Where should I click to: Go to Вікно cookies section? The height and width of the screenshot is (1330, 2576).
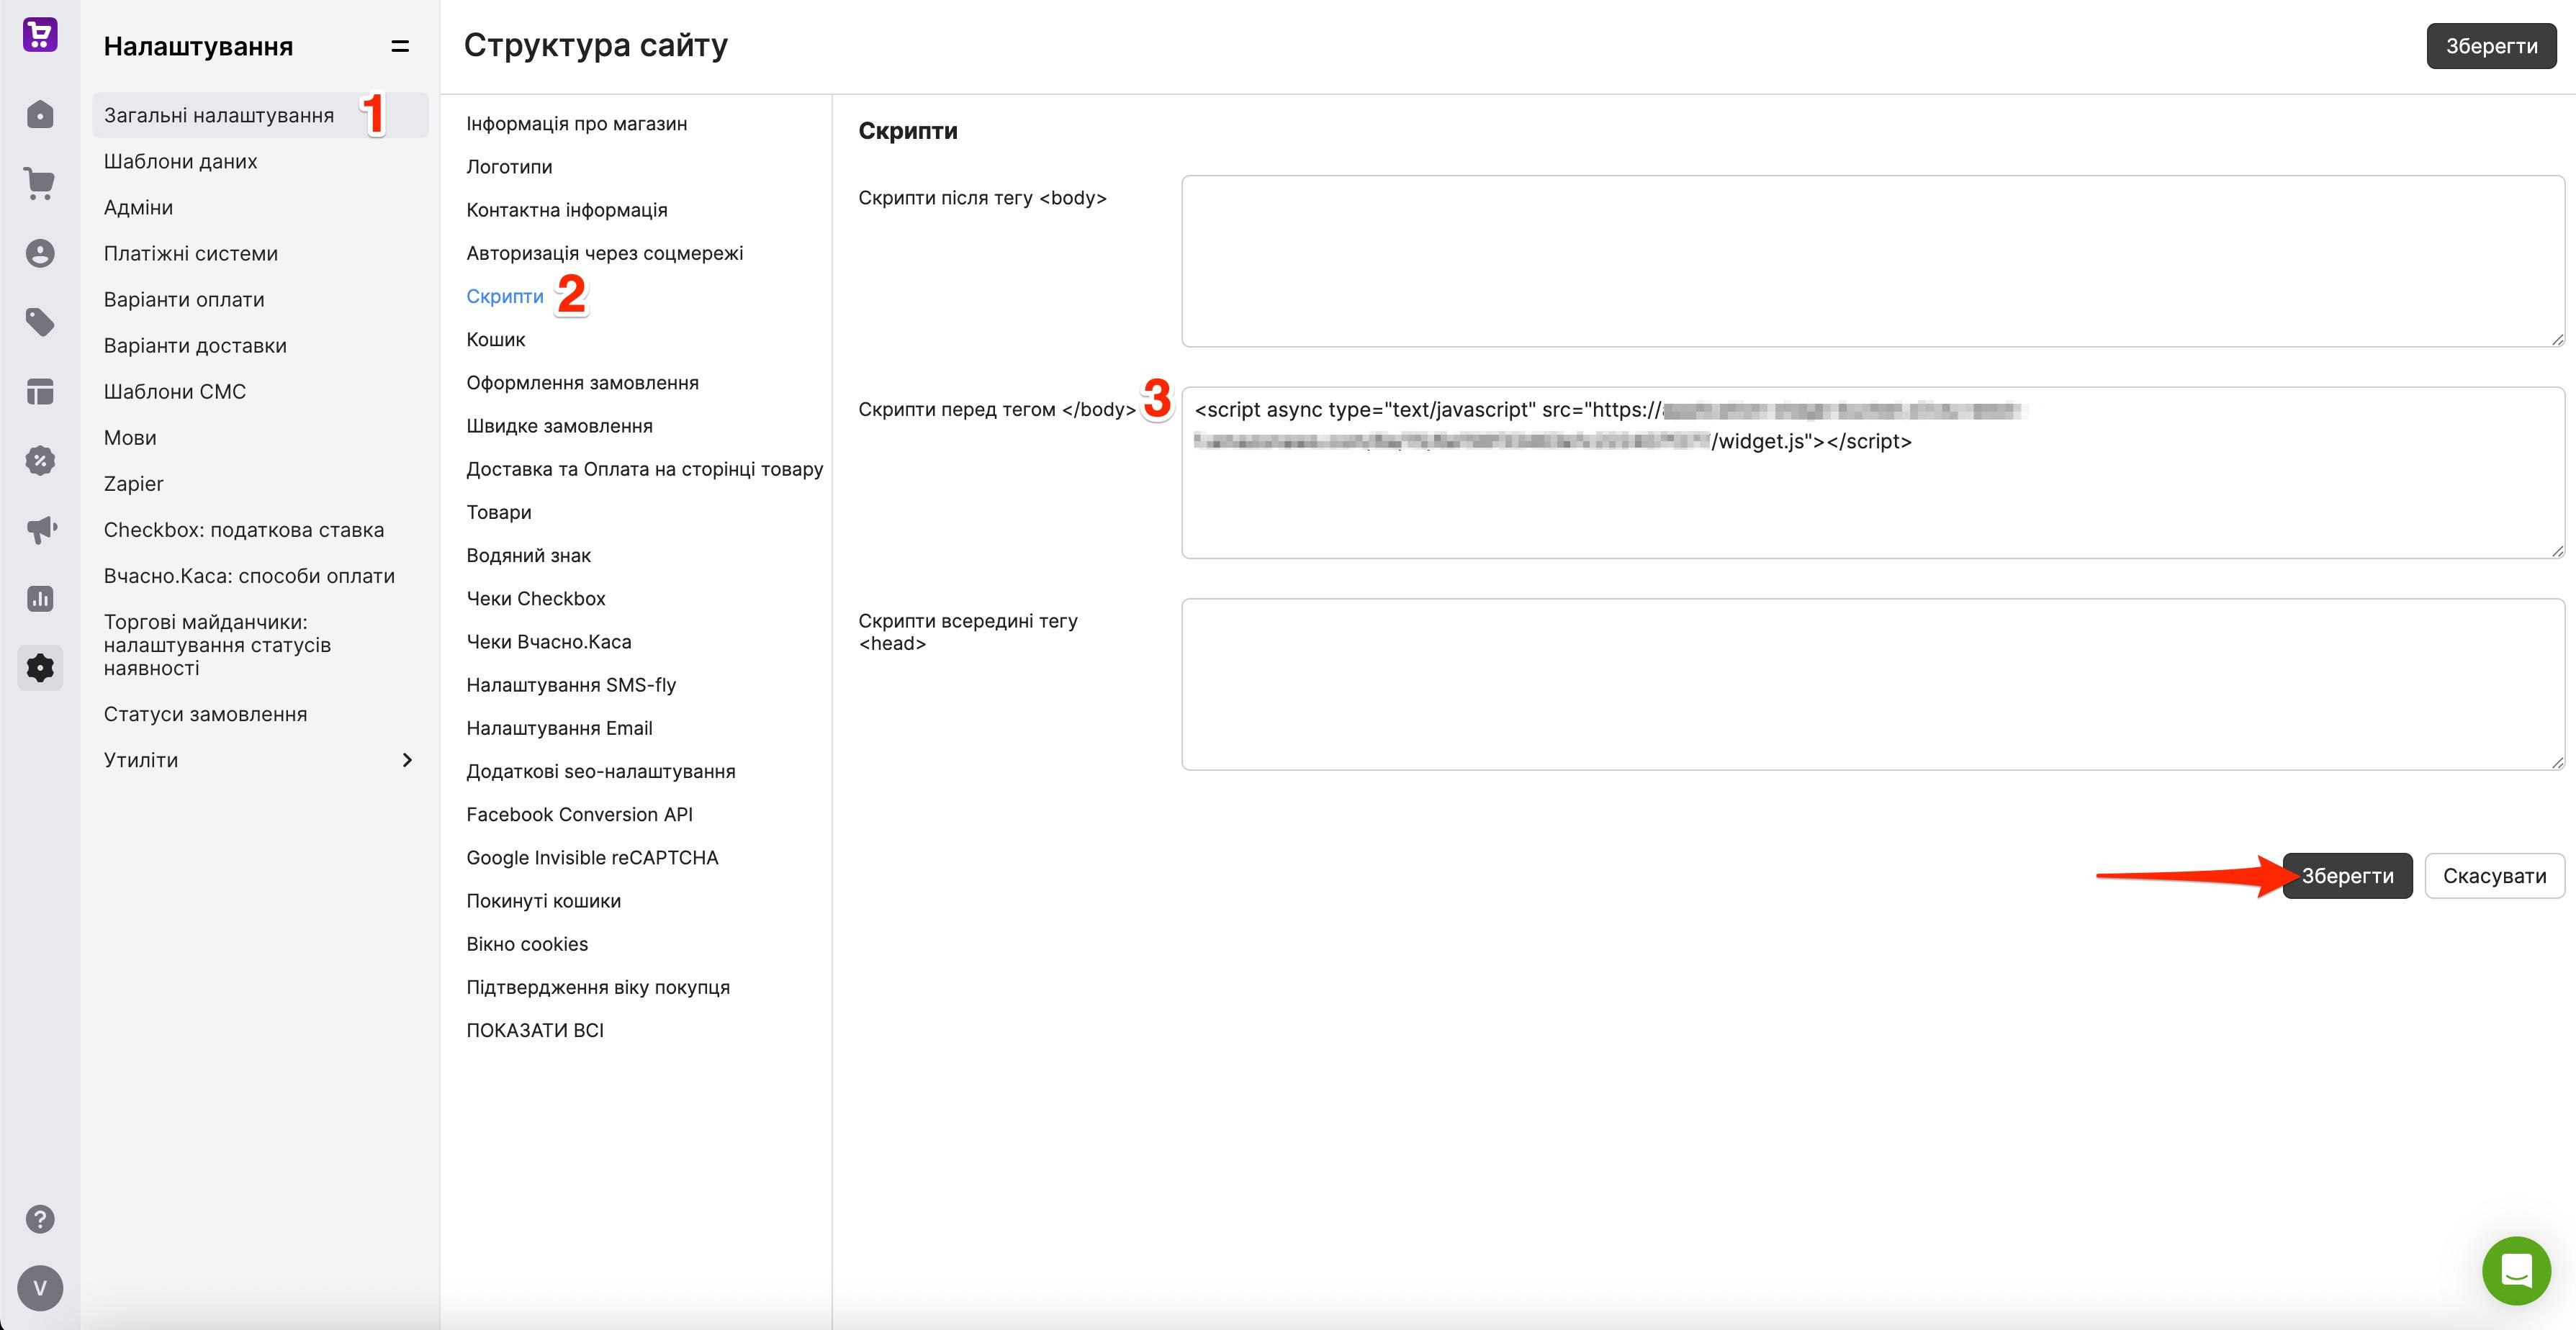[x=527, y=944]
